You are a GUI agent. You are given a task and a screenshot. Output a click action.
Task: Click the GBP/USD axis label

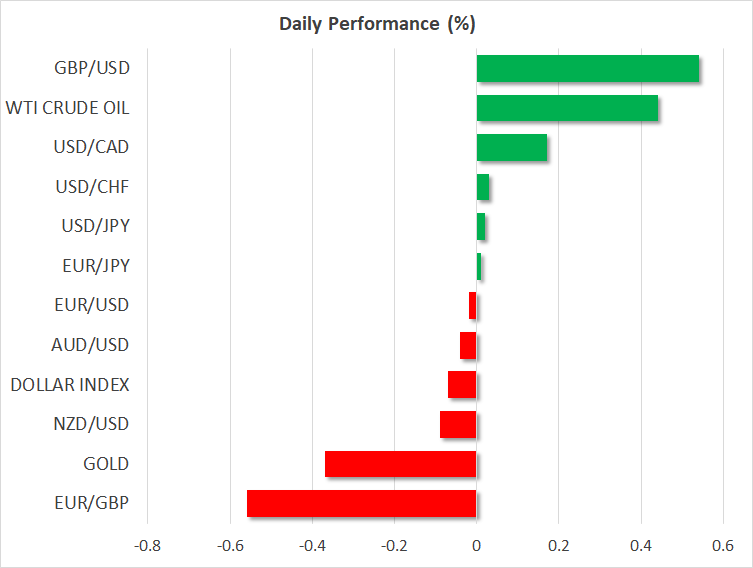tap(94, 68)
